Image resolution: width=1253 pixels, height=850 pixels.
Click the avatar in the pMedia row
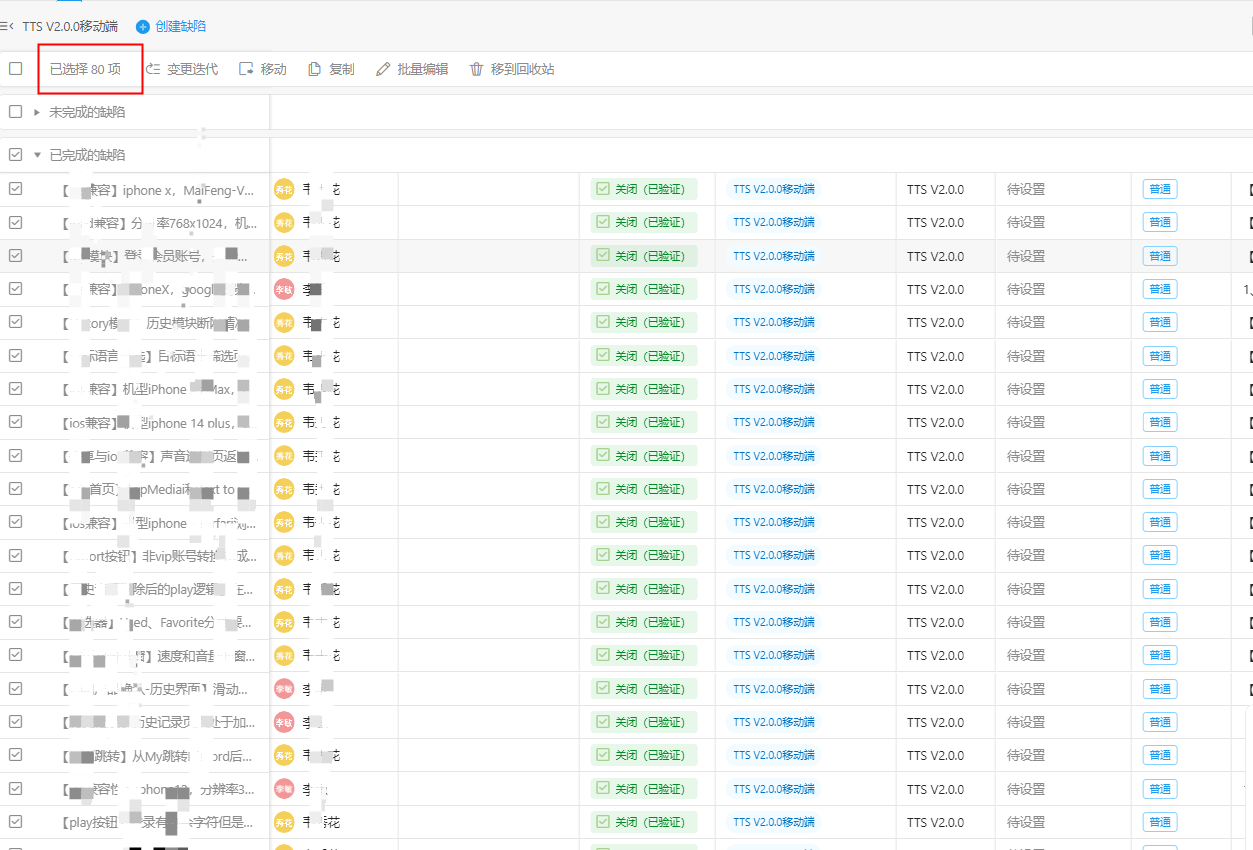click(x=284, y=489)
